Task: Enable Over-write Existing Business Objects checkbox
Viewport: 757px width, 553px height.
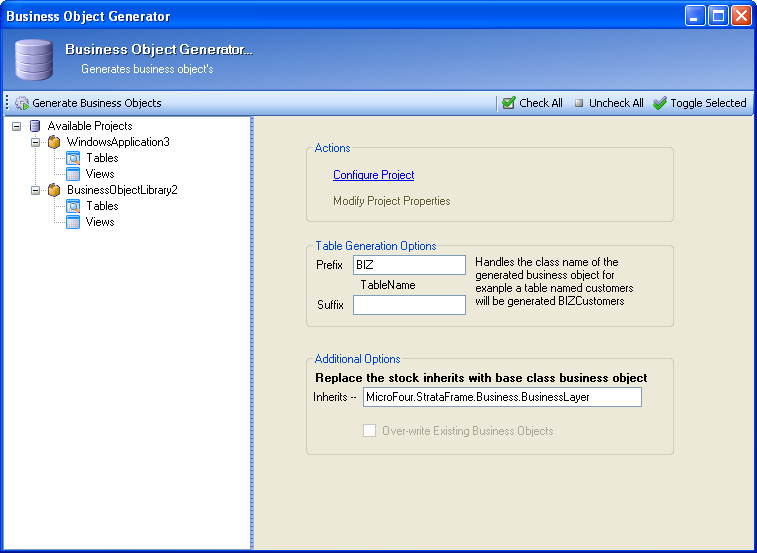Action: pyautogui.click(x=370, y=431)
